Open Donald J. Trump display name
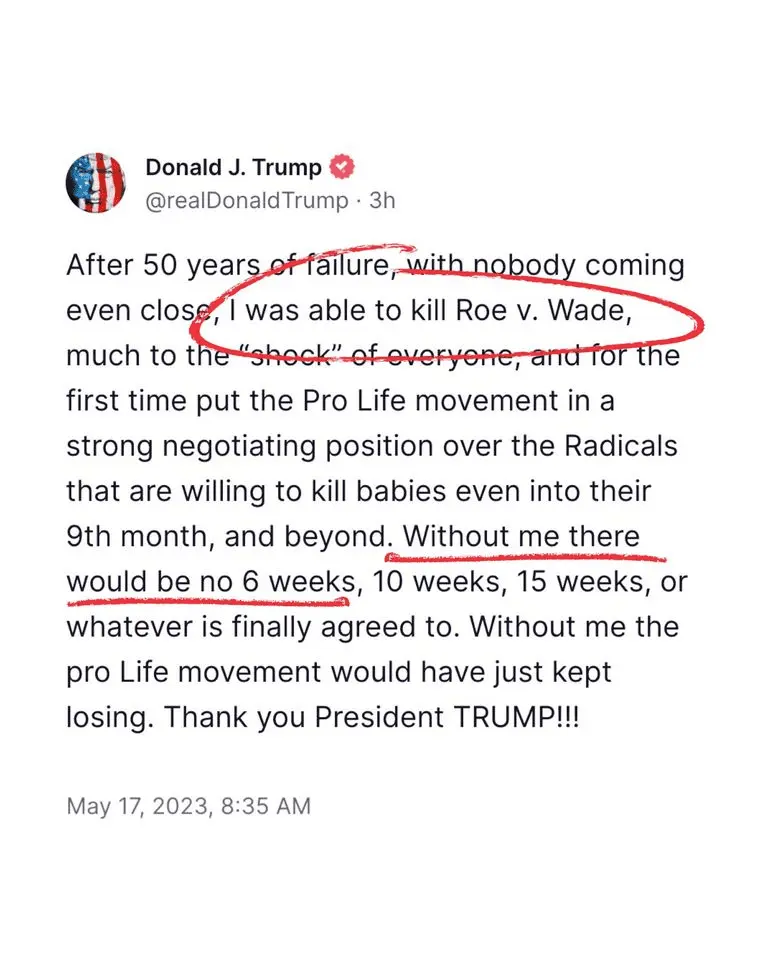 point(233,167)
